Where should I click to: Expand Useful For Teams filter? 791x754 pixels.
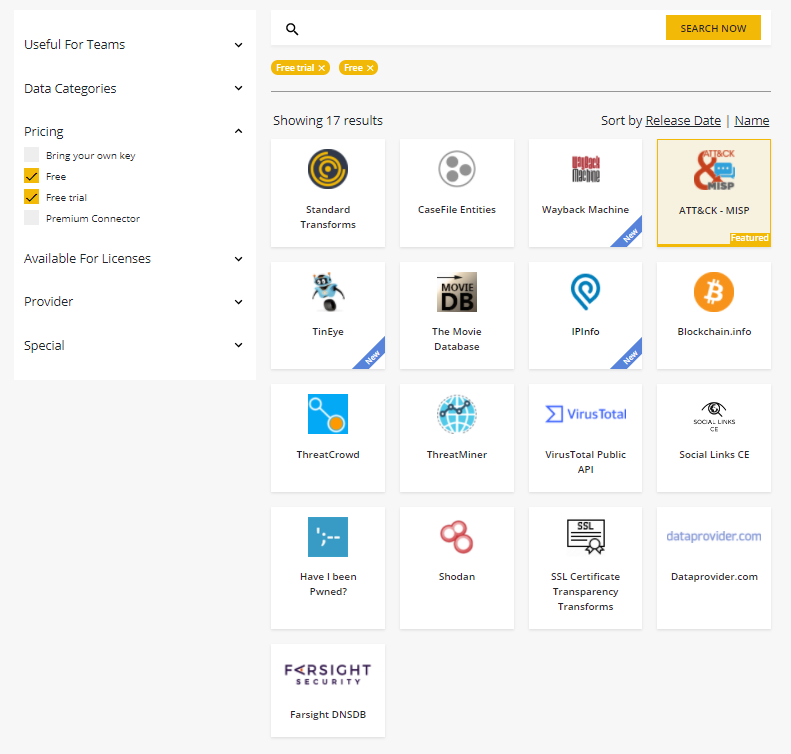coord(134,45)
